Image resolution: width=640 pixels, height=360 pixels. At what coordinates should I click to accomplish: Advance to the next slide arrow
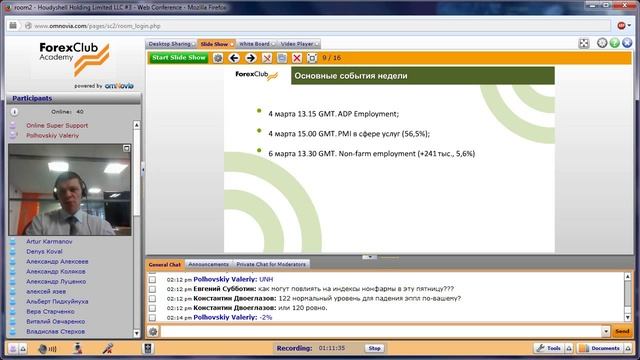click(x=251, y=58)
